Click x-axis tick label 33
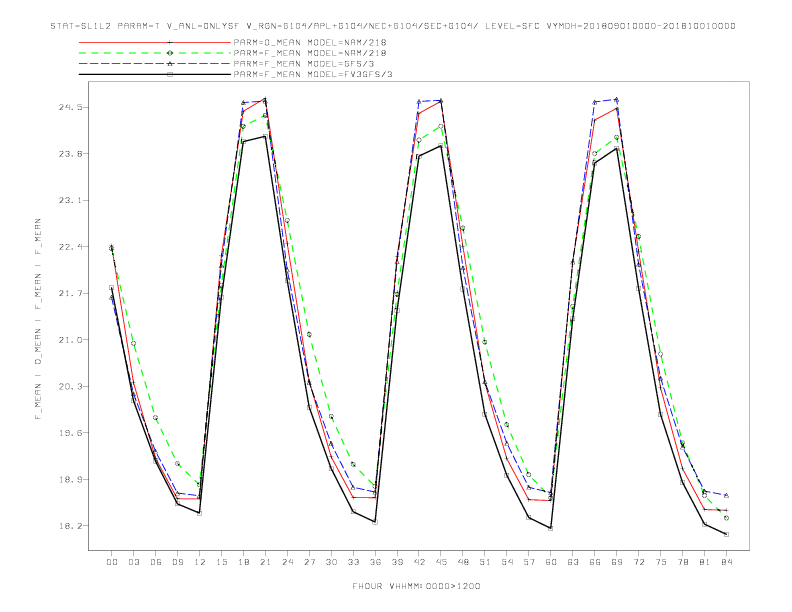The width and height of the screenshot is (792, 612). [353, 562]
